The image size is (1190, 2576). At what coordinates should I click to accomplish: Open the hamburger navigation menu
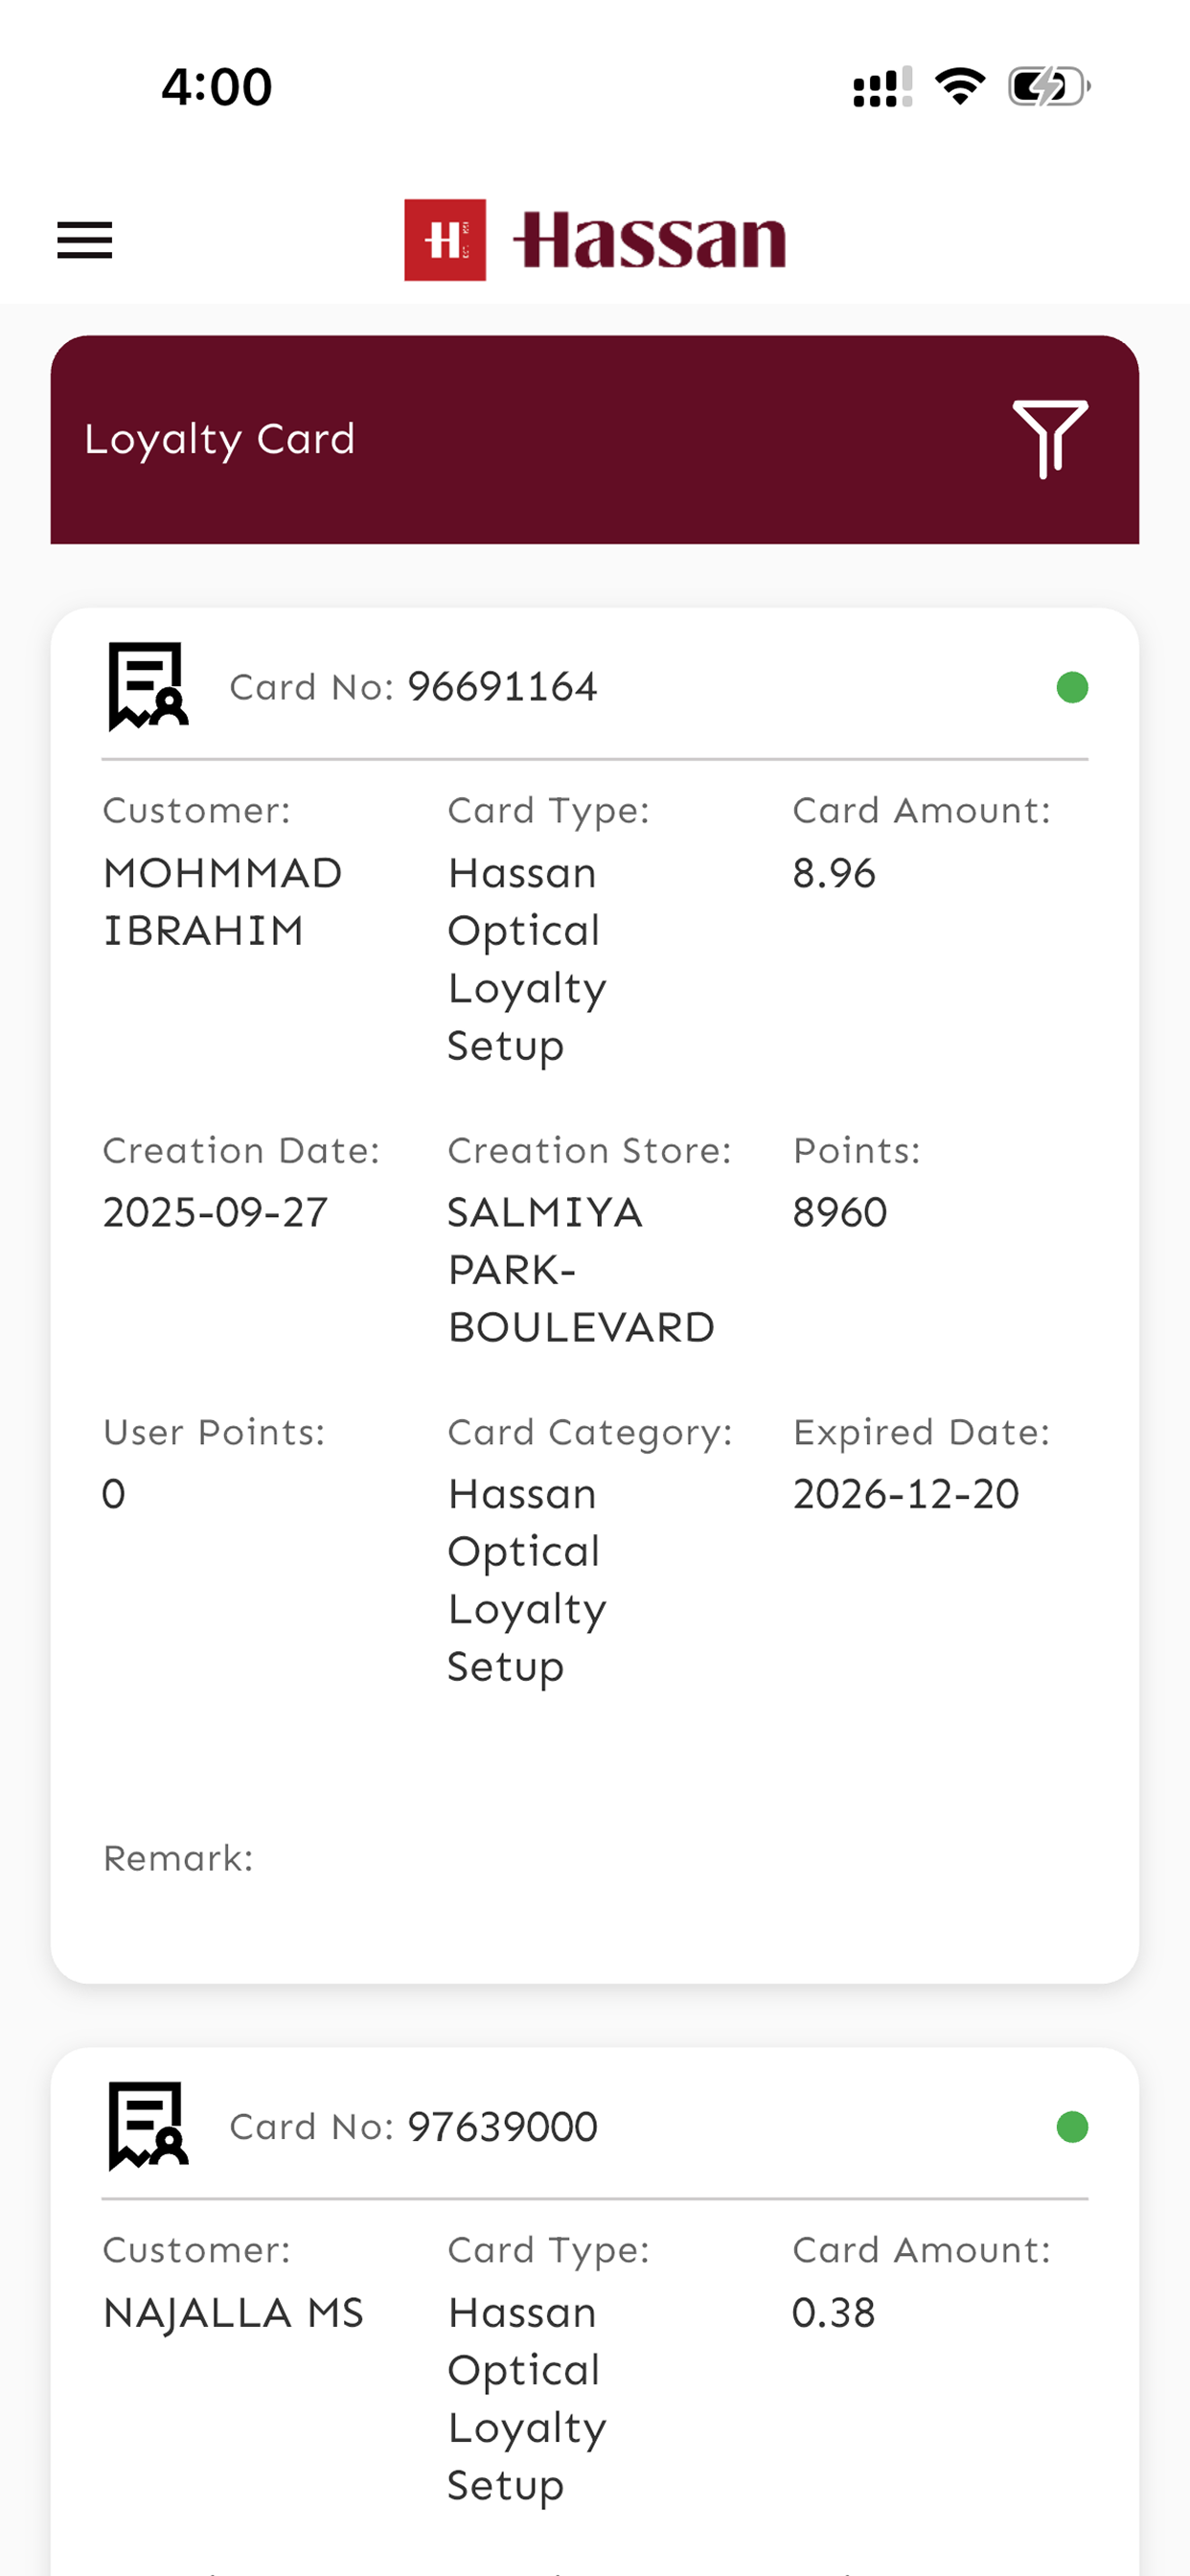coord(85,240)
